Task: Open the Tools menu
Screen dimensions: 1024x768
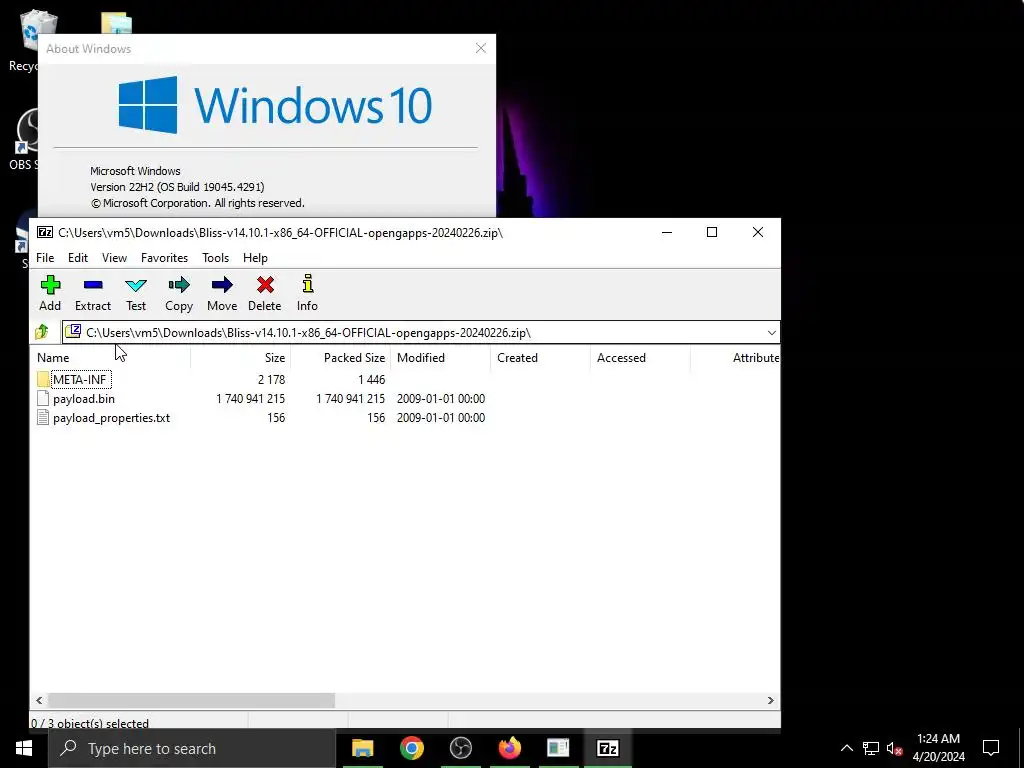Action: click(216, 258)
